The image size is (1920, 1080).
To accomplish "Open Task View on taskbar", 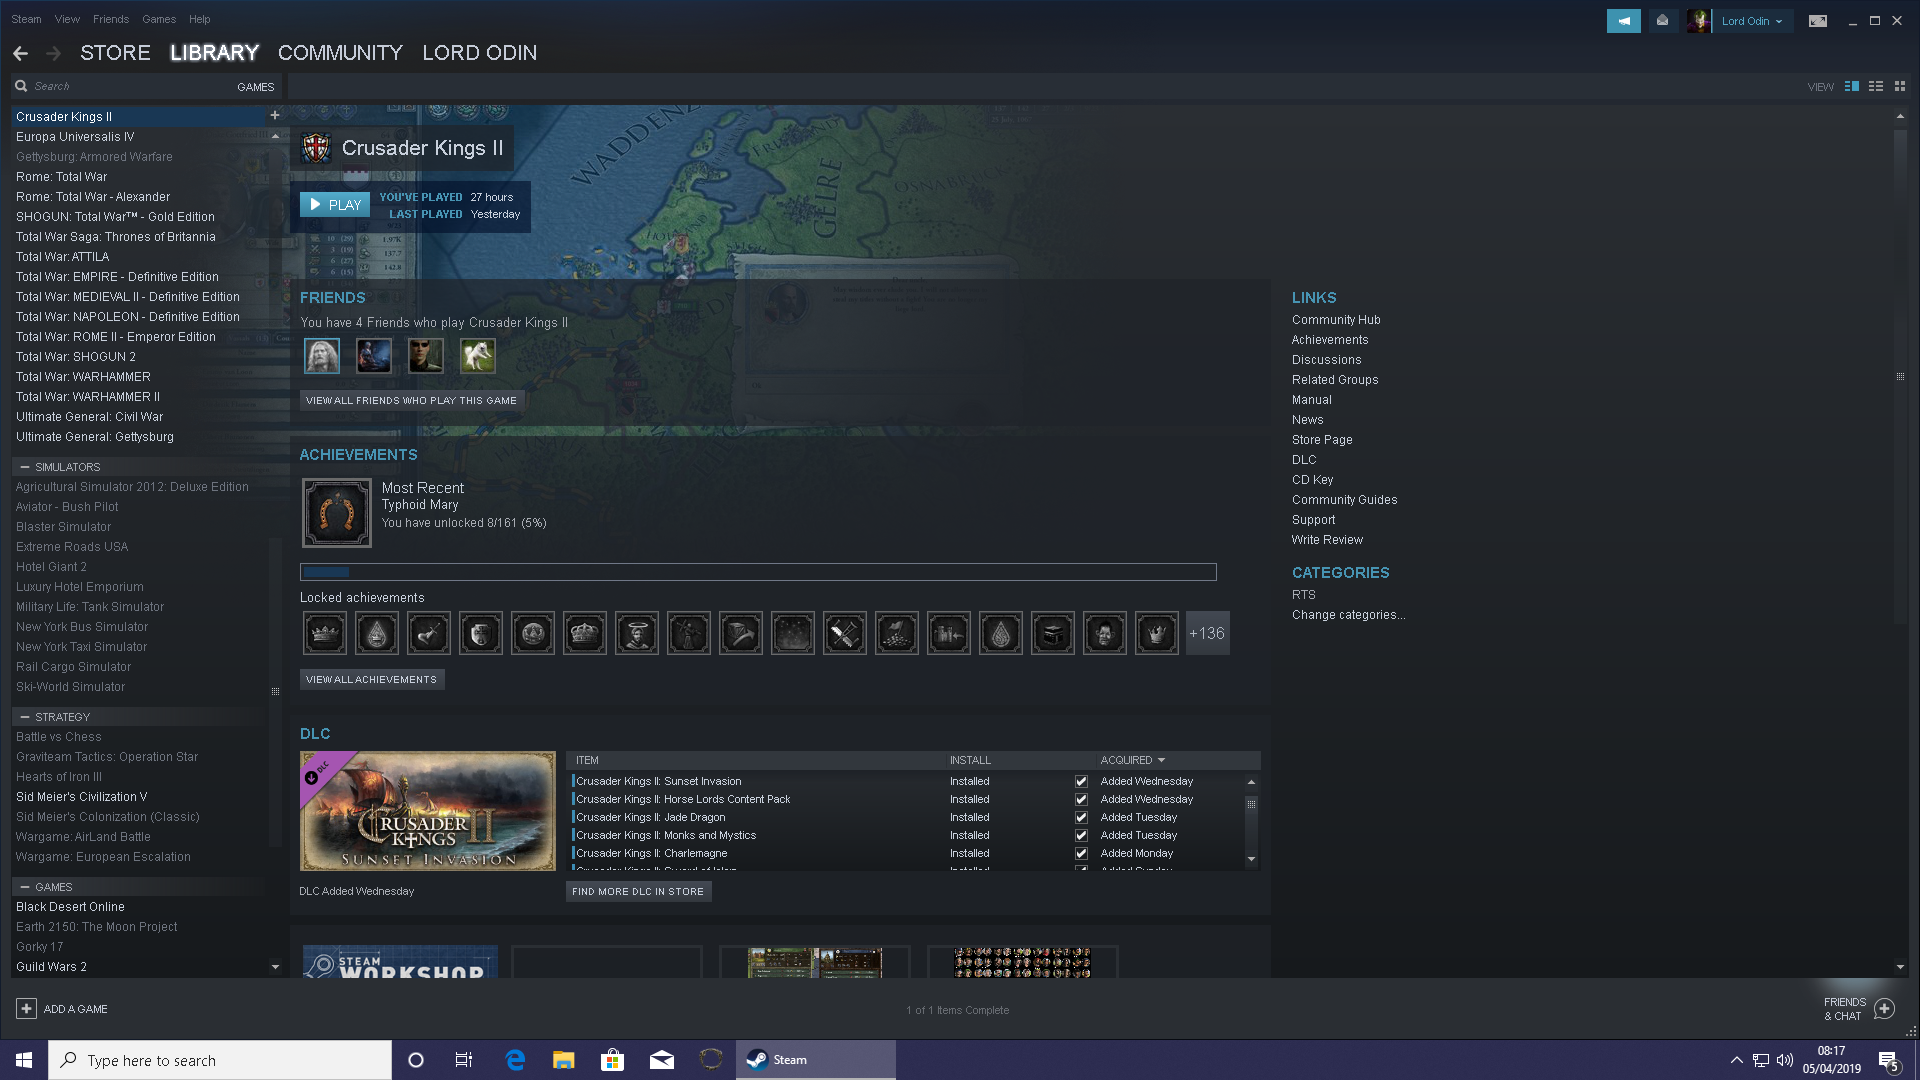I will [x=464, y=1060].
